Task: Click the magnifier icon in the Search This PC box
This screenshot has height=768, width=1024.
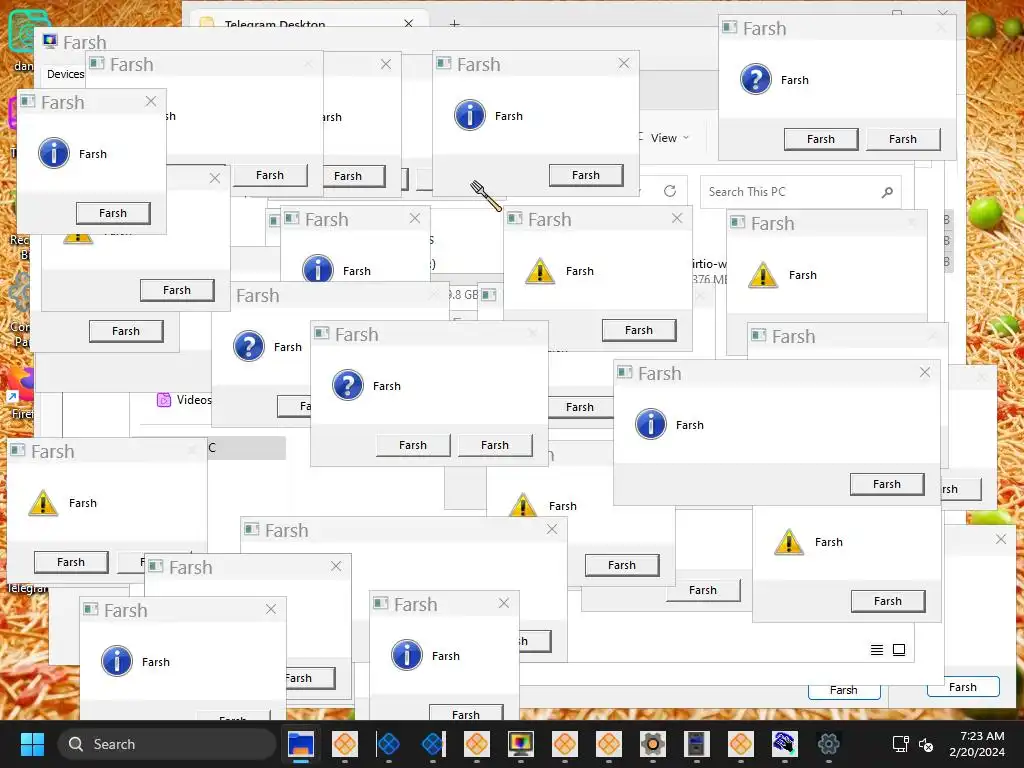Action: pyautogui.click(x=887, y=192)
